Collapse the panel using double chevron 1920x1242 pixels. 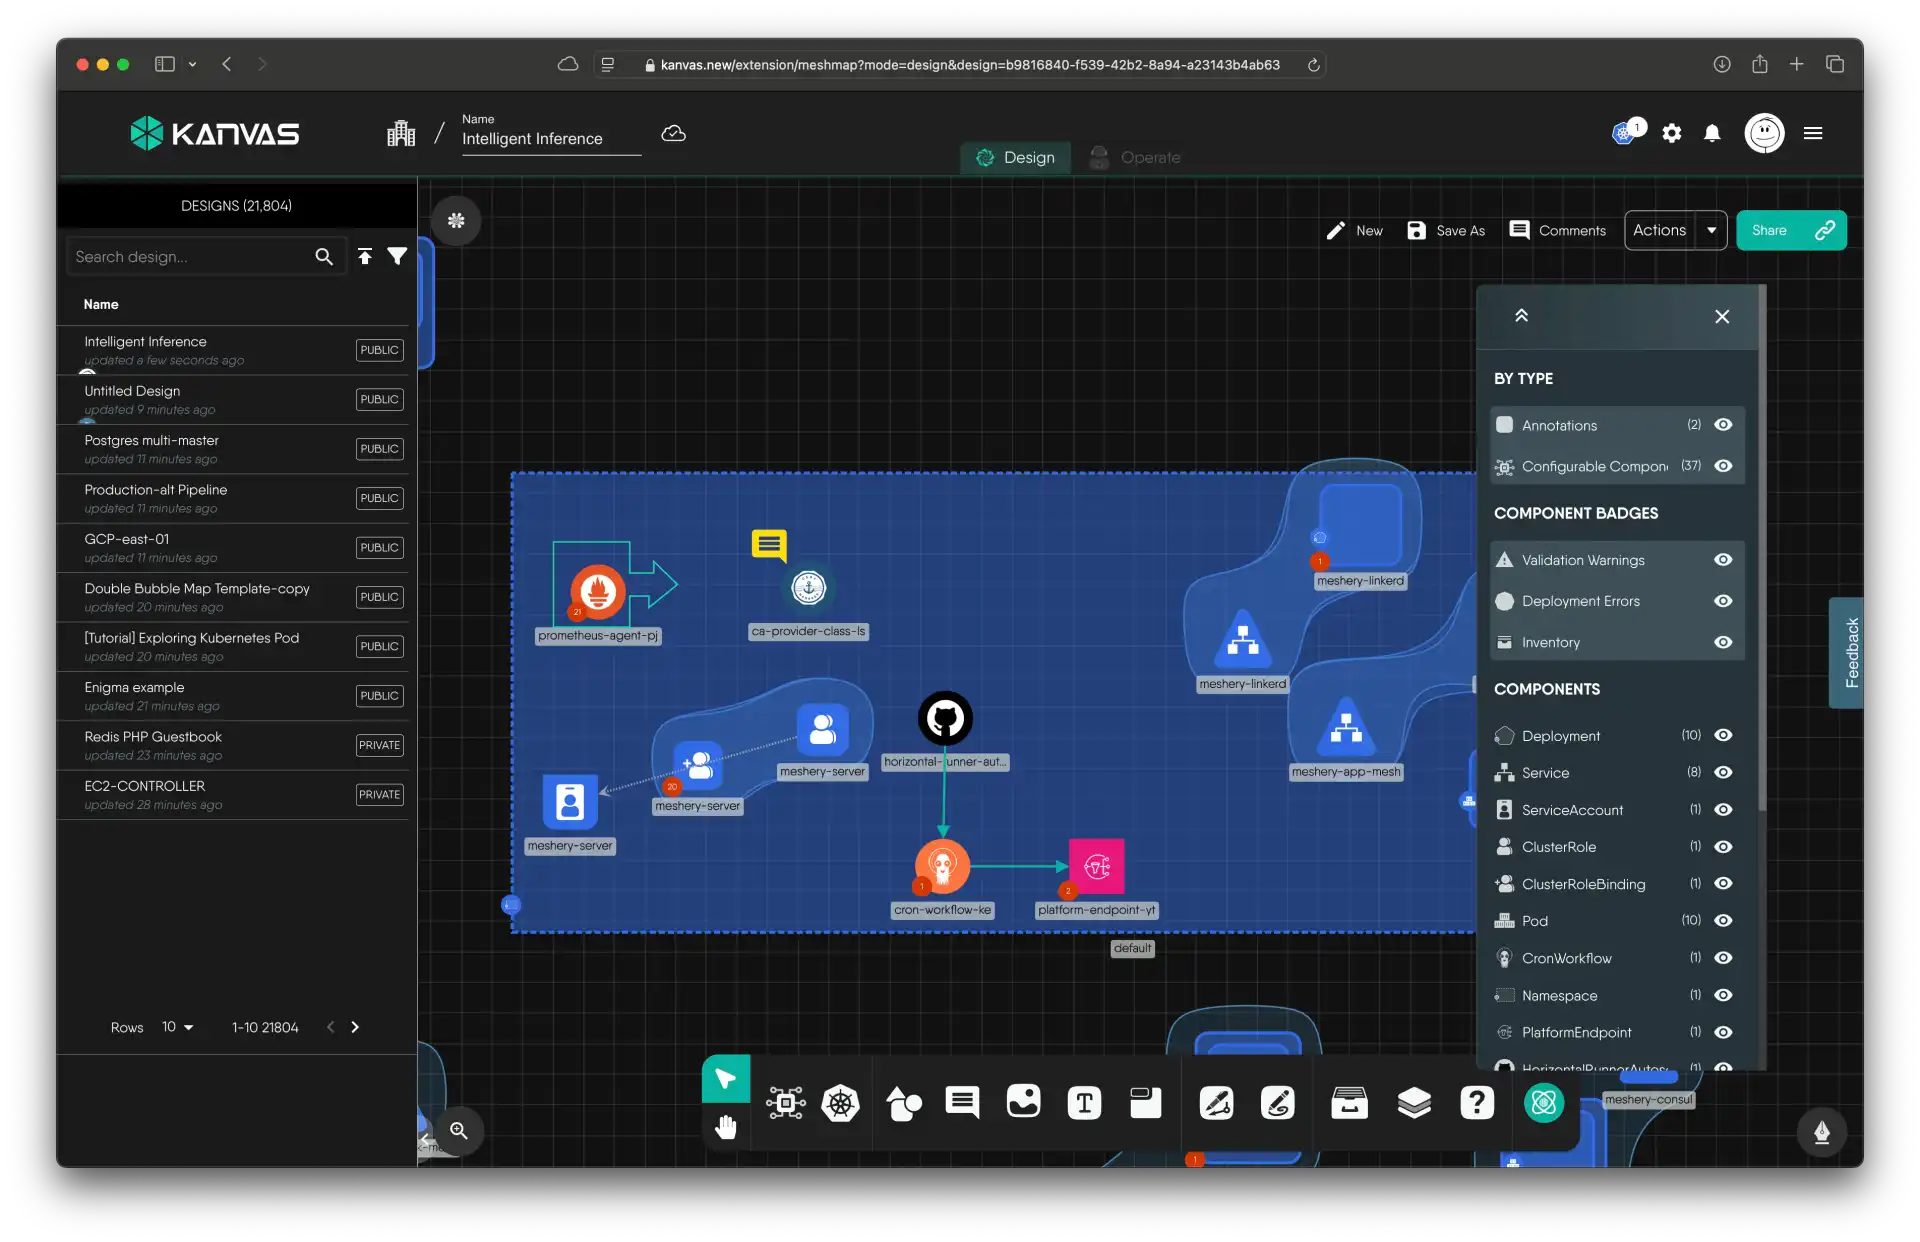[x=1521, y=315]
